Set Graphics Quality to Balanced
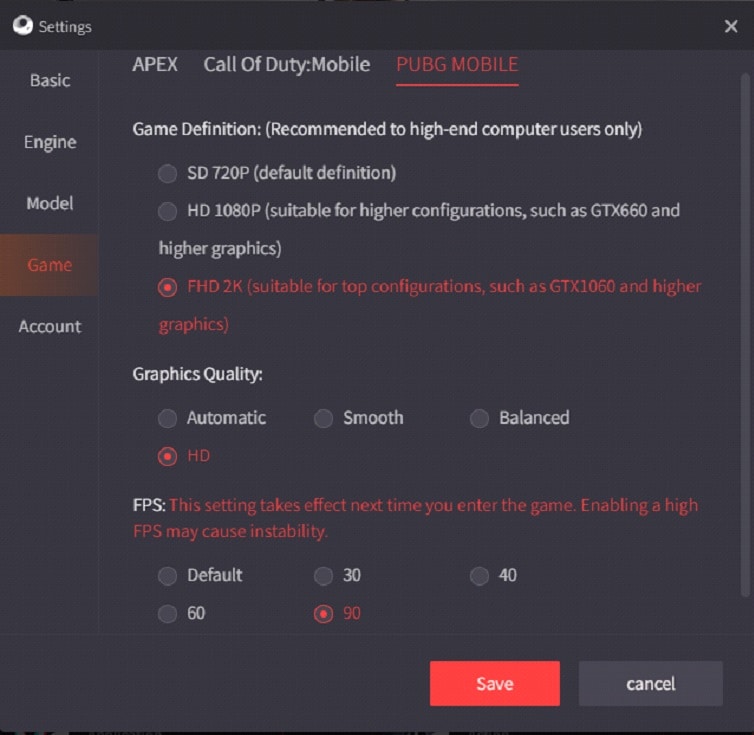Screen dimensions: 754x735 [479, 418]
